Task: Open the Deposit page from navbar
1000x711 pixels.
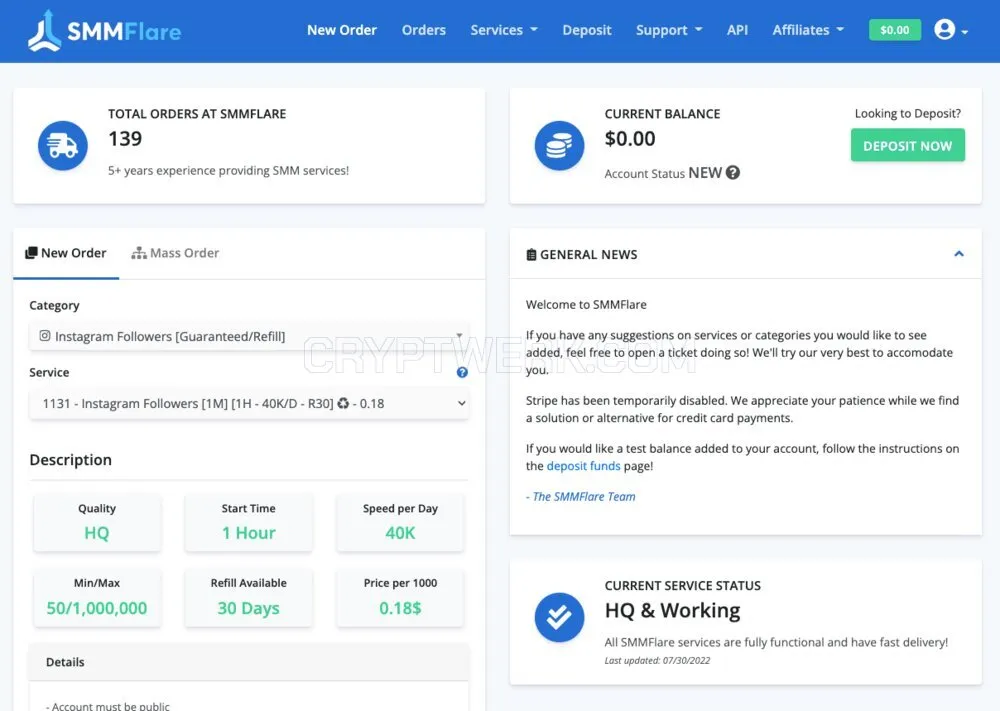Action: (587, 30)
